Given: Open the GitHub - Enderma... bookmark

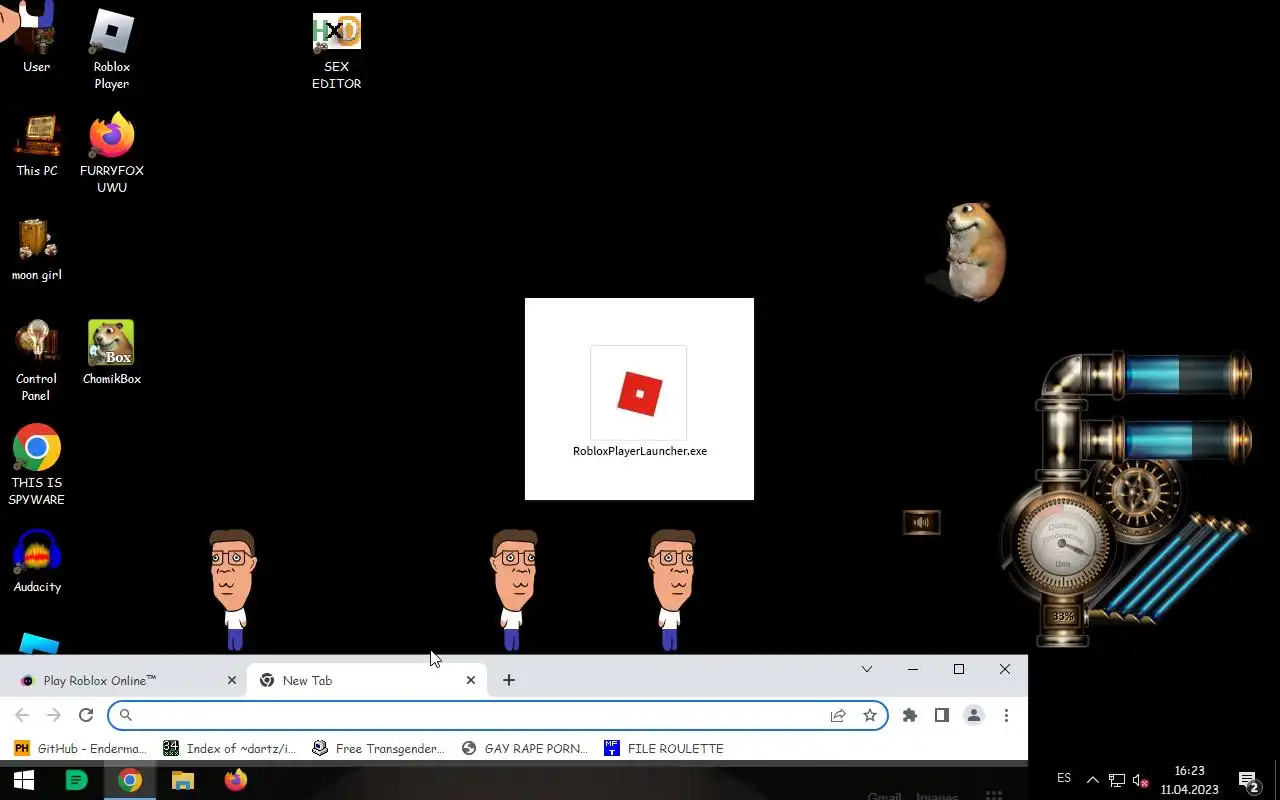Looking at the screenshot, I should pyautogui.click(x=81, y=748).
